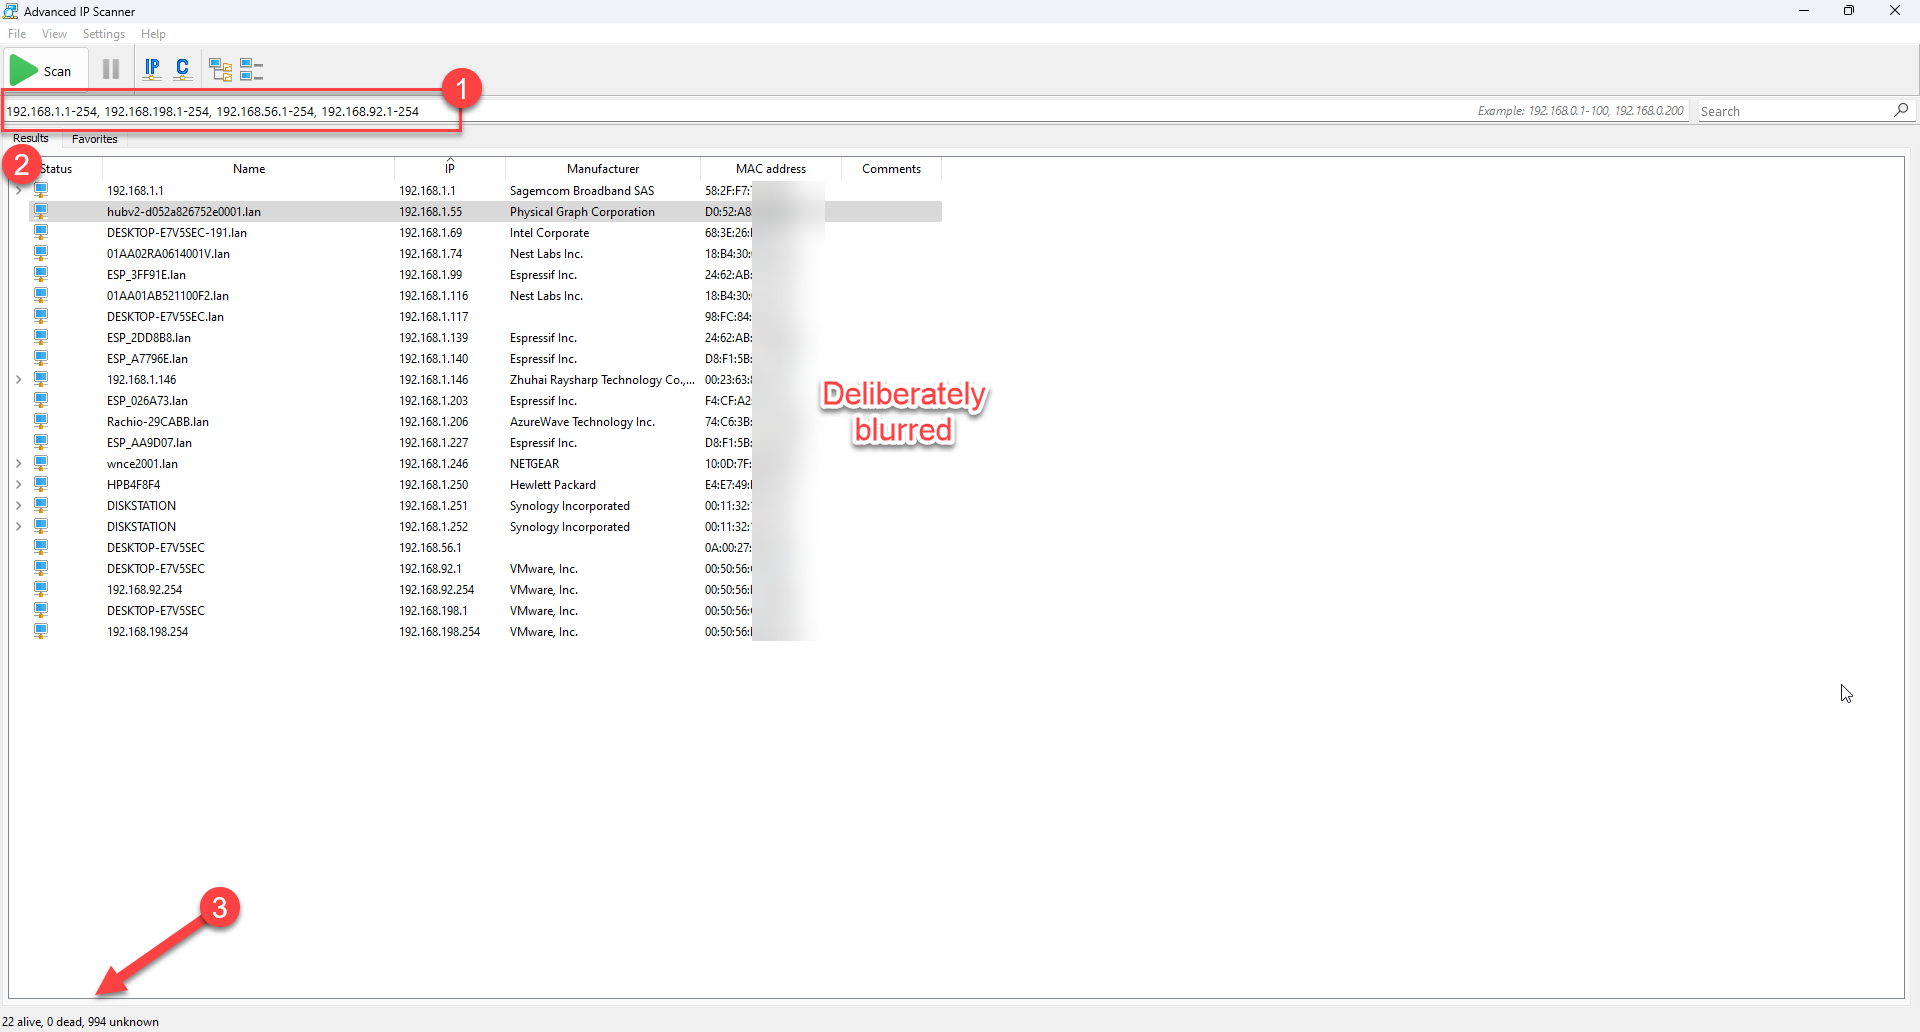1920x1032 pixels.
Task: Sort by the Manufacturer column header
Action: 602,169
